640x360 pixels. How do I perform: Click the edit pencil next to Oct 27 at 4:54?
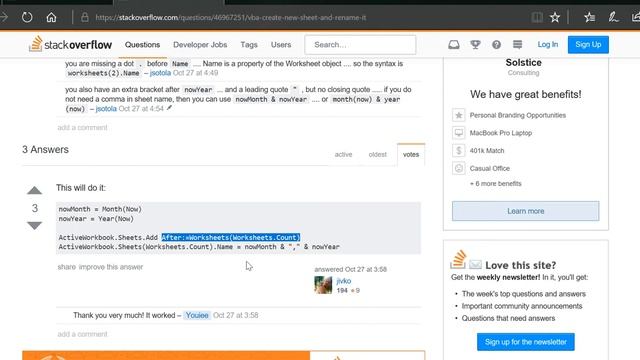169,108
